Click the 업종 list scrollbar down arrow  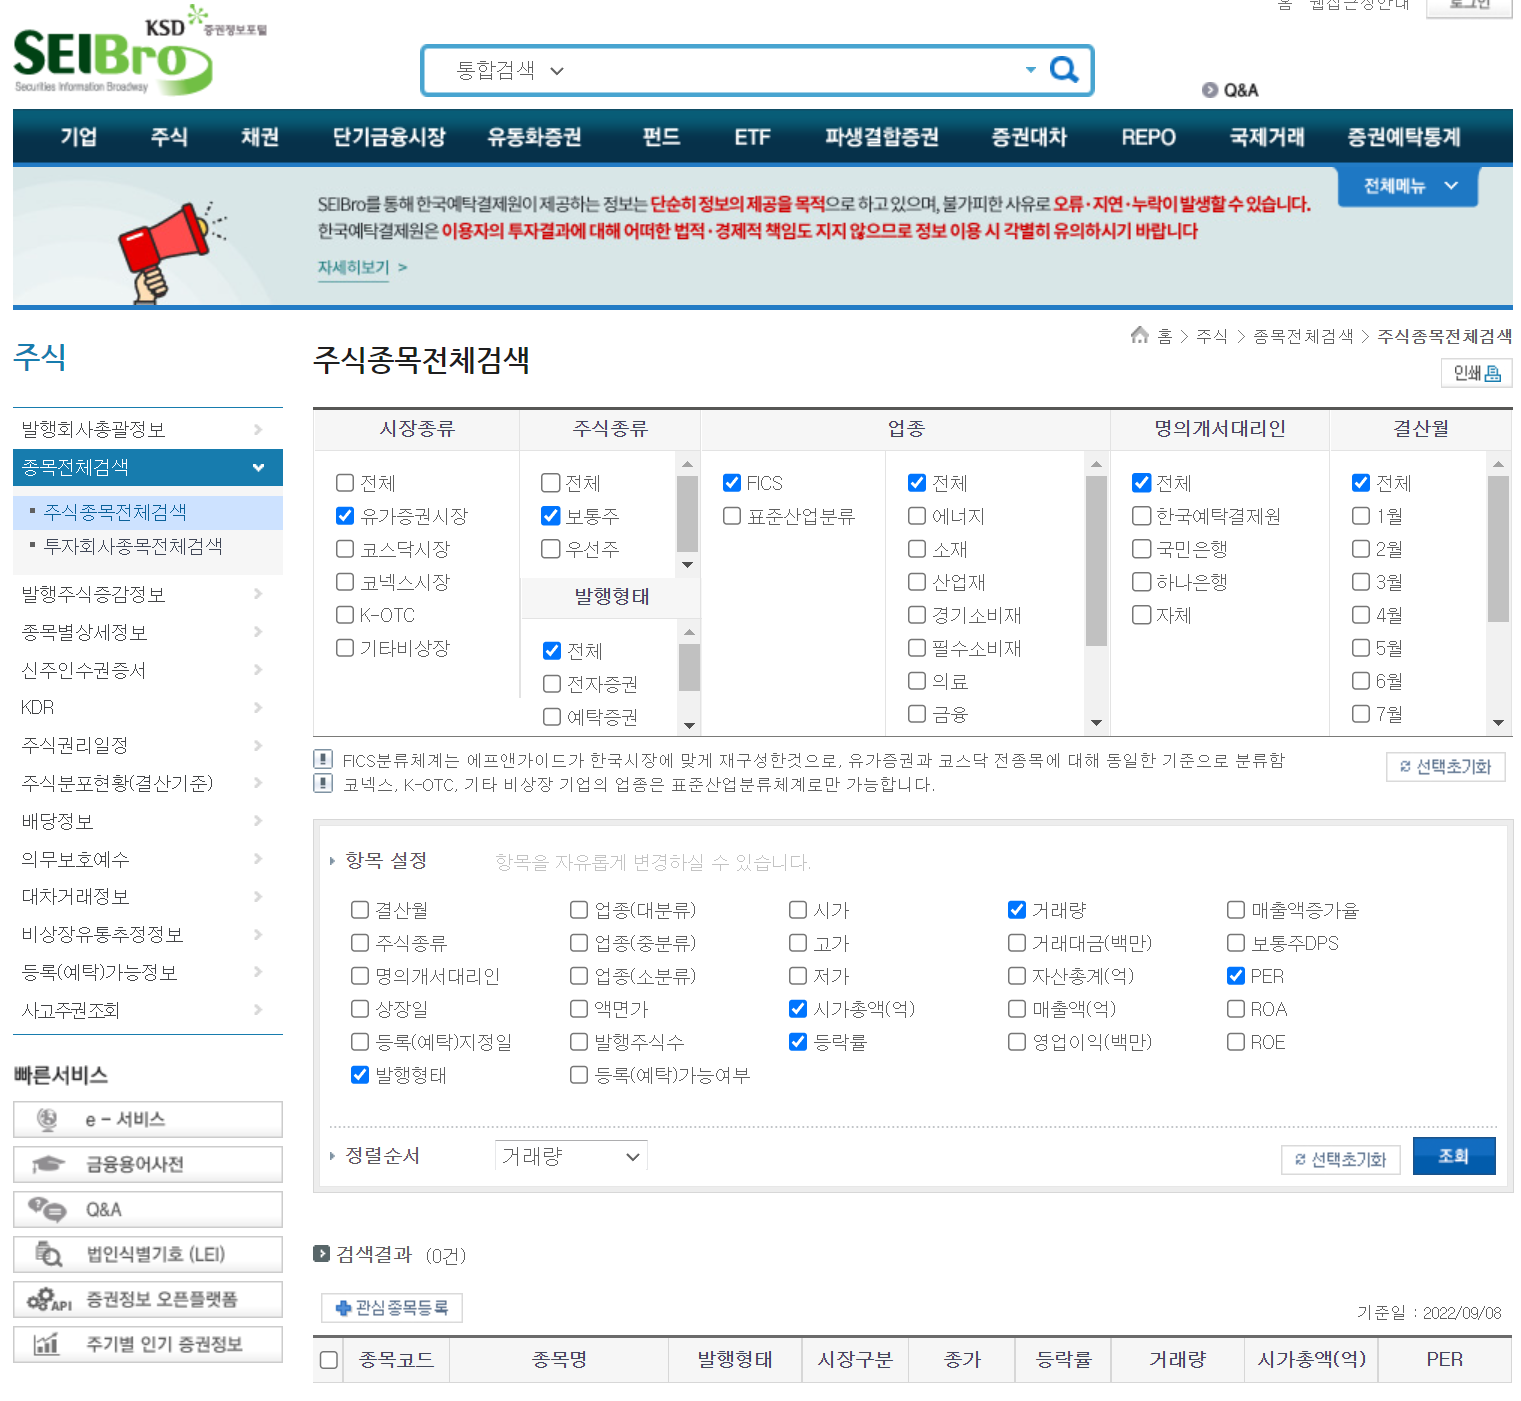(x=1097, y=723)
